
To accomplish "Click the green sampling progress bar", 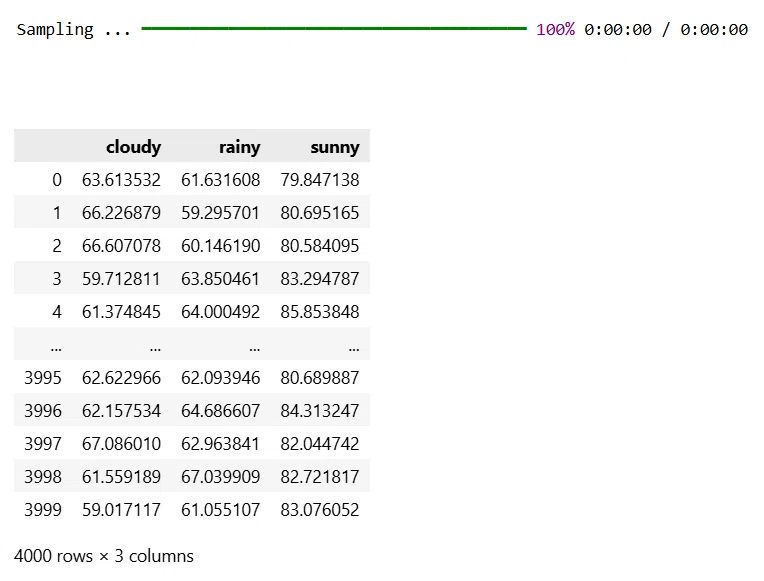I will coord(334,29).
